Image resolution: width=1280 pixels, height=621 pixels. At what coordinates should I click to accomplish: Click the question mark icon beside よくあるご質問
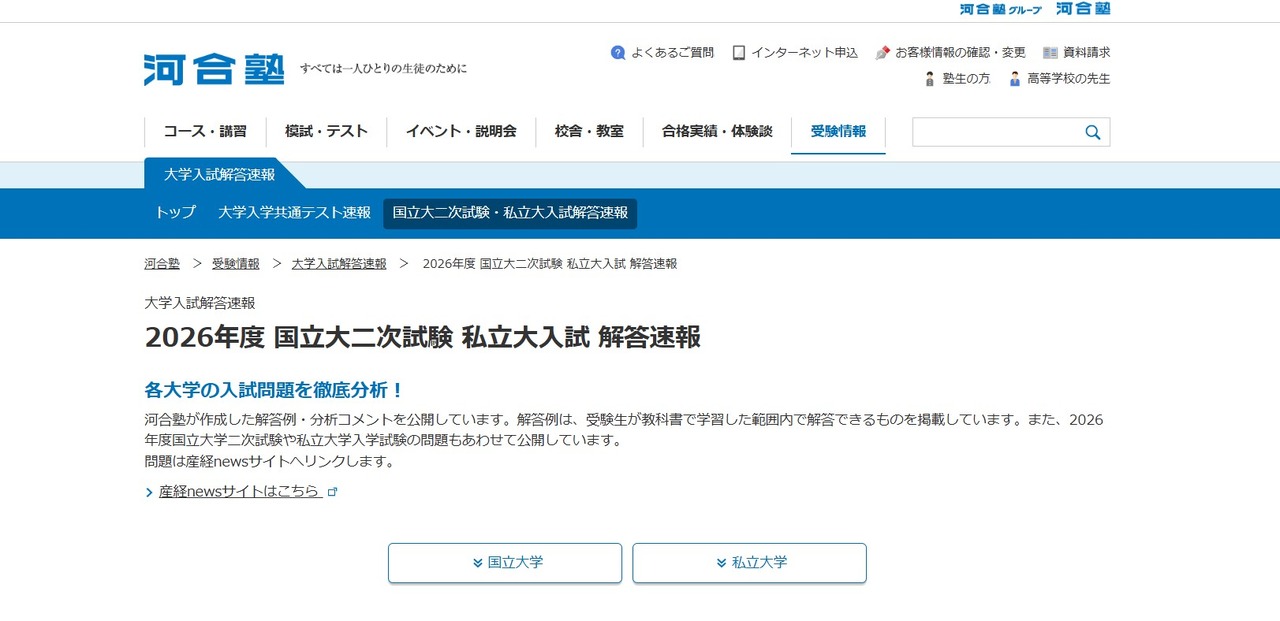tap(618, 53)
